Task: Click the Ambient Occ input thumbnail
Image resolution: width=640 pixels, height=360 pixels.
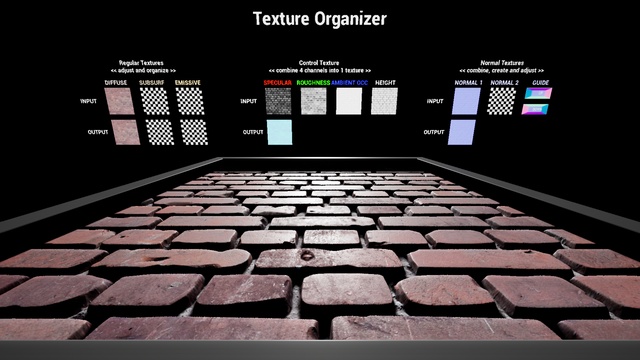Action: click(349, 101)
